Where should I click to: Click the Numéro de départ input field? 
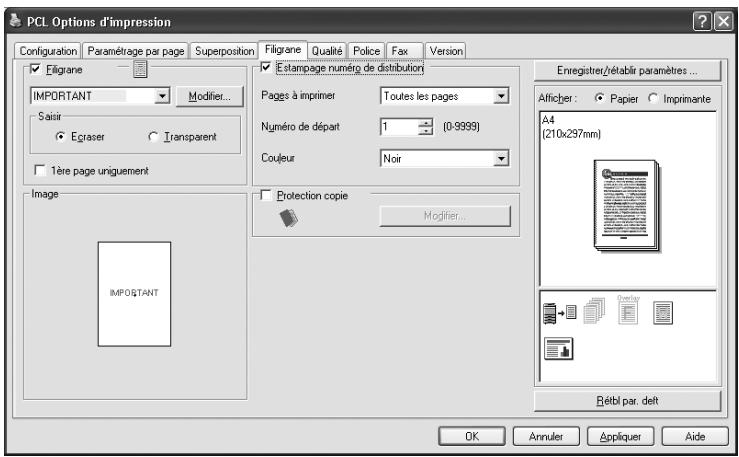coord(399,126)
